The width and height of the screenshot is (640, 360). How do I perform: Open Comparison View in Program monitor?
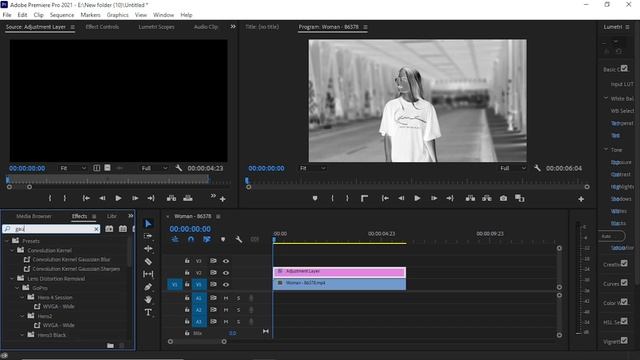(520, 198)
